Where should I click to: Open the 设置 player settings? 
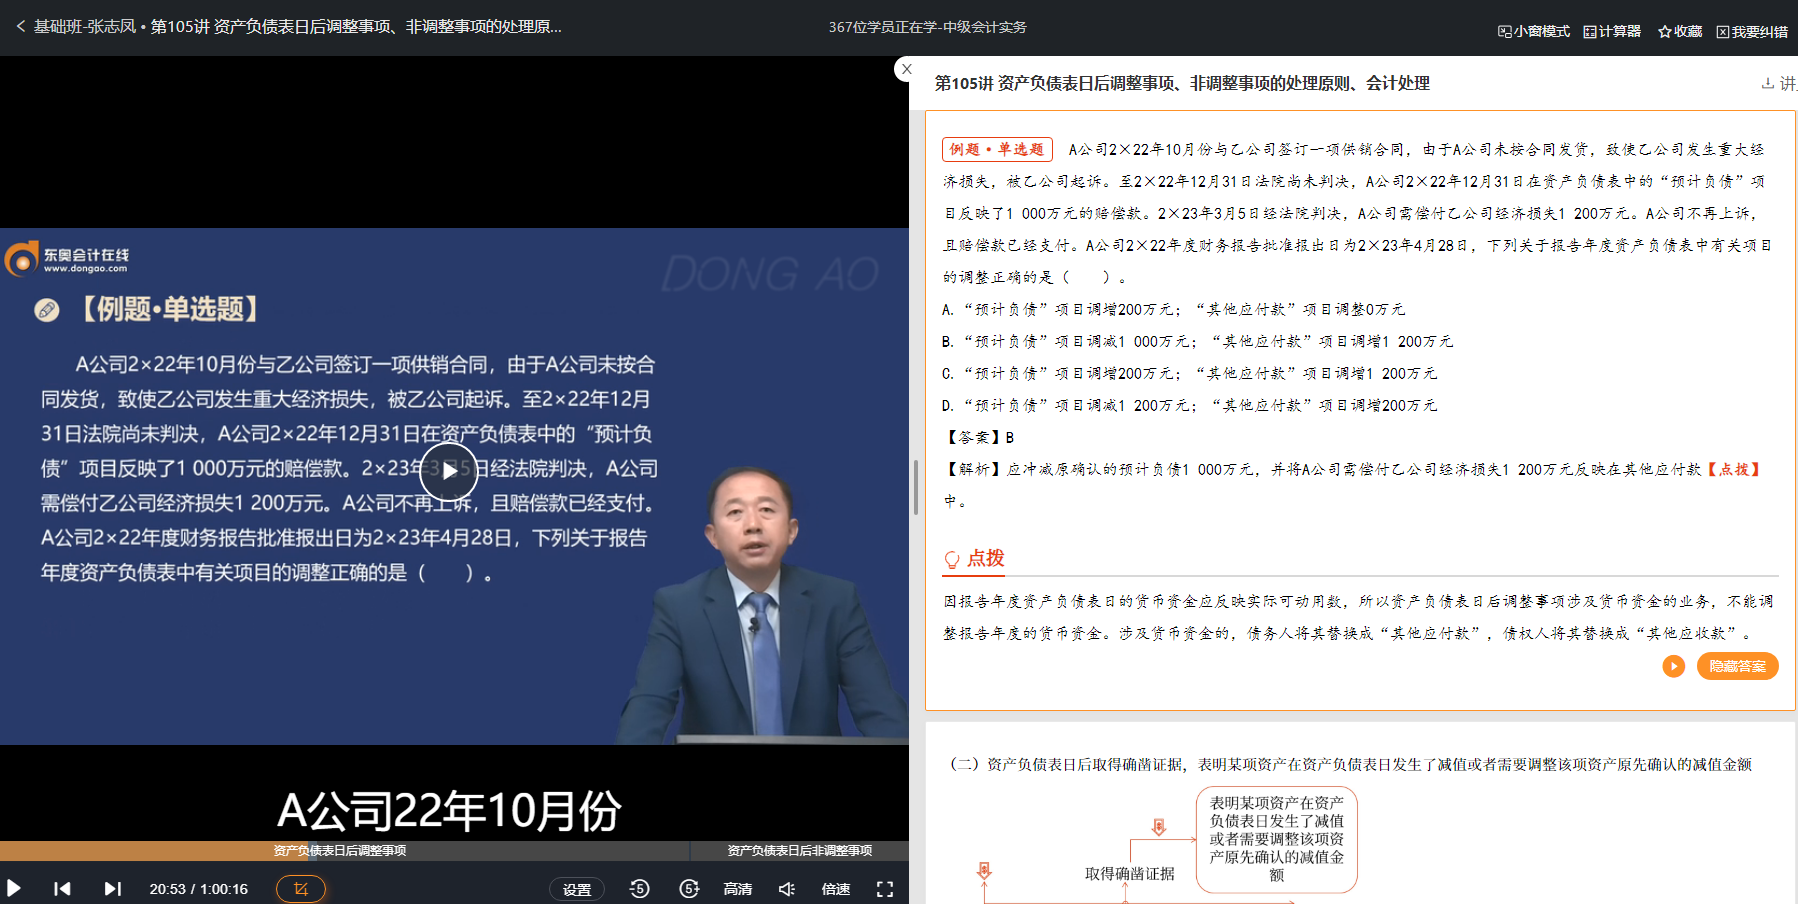coord(577,888)
